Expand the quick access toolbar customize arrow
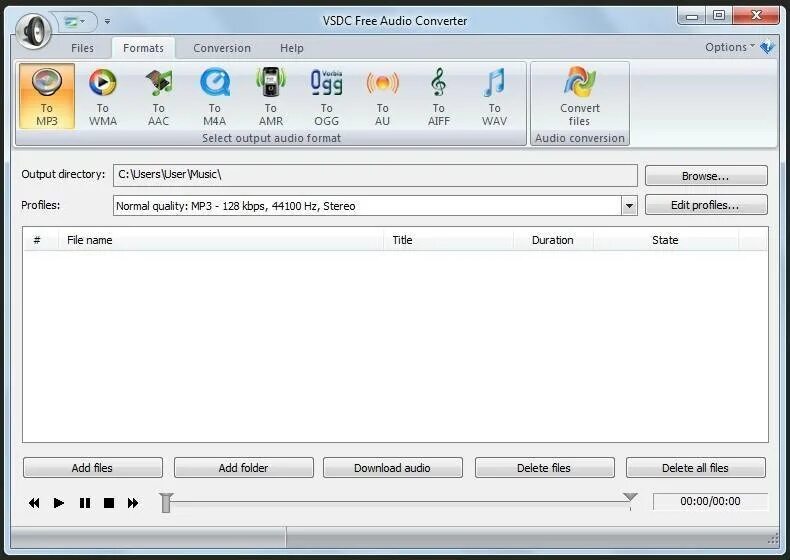 [107, 21]
